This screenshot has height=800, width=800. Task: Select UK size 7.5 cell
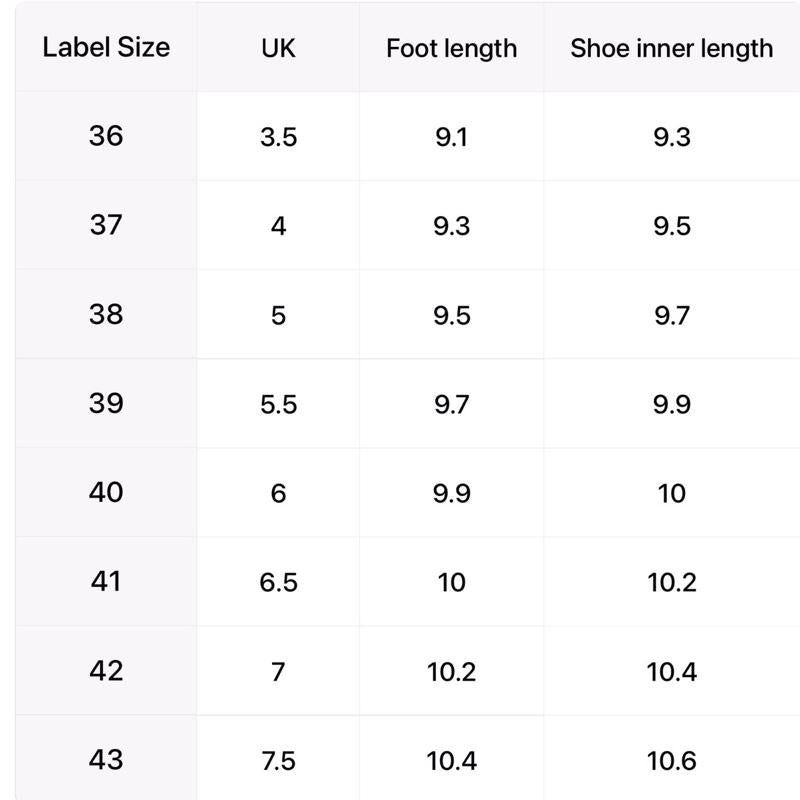(x=278, y=760)
